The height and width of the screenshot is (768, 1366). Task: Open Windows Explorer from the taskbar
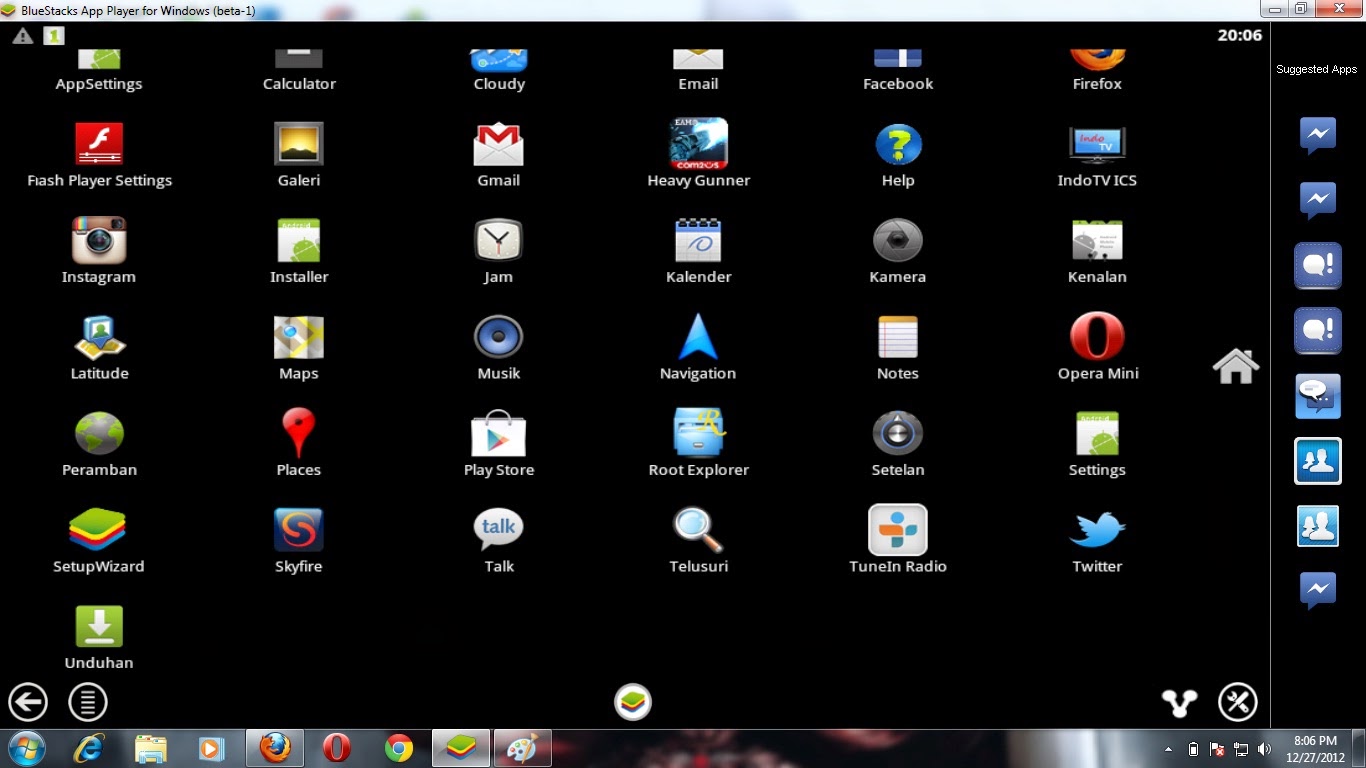(151, 748)
